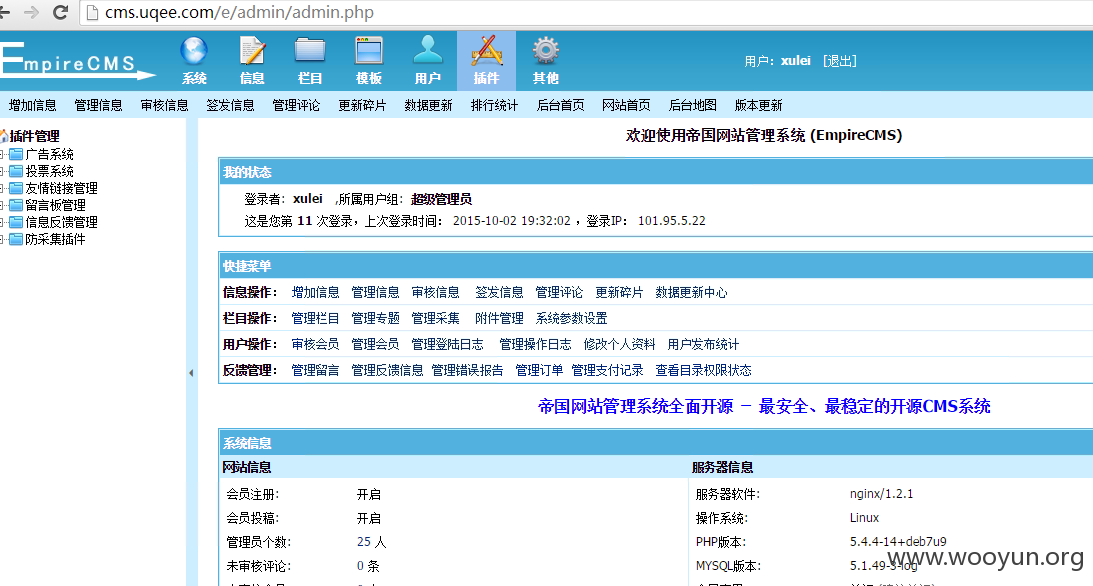Click the browser address bar URL

pos(239,13)
